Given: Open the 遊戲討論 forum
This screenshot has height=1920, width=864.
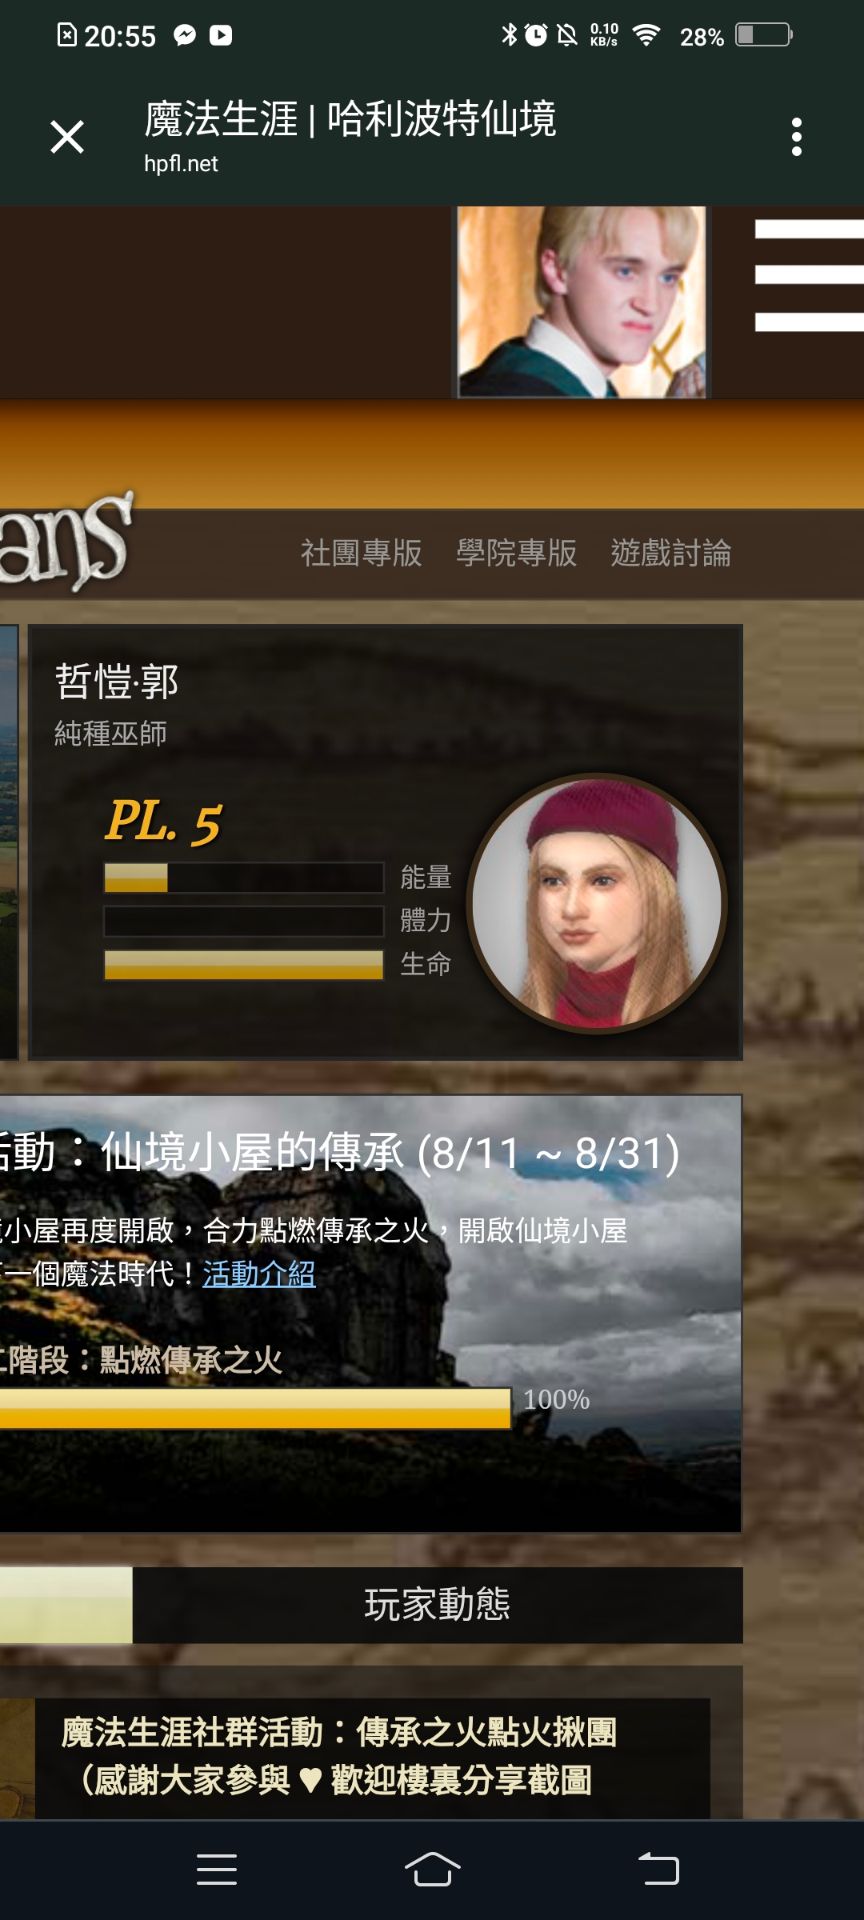Looking at the screenshot, I should pos(671,553).
